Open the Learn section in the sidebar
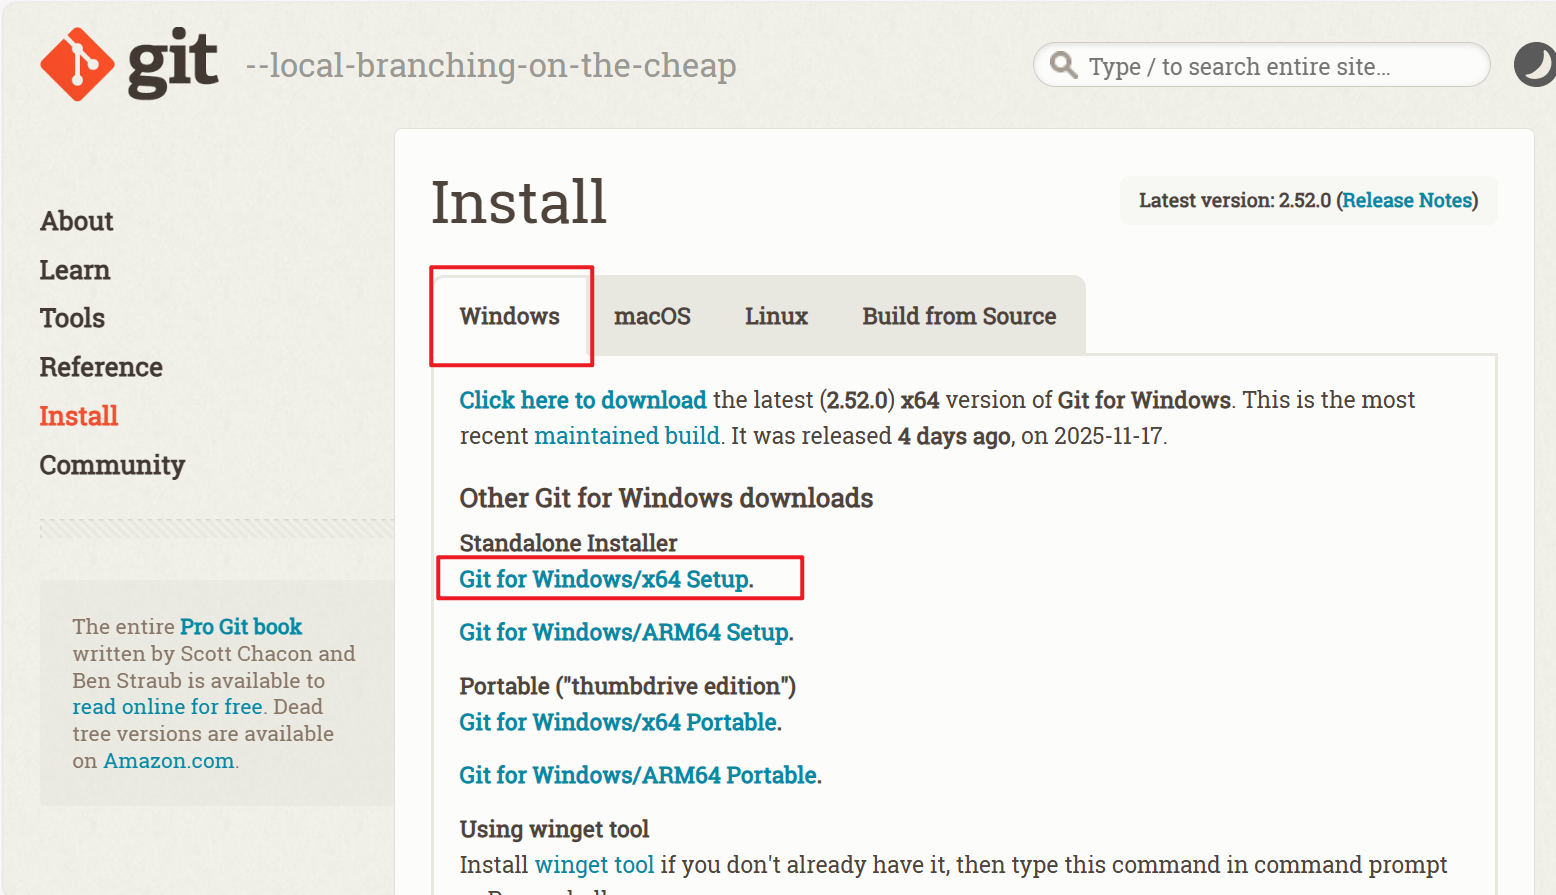Image resolution: width=1556 pixels, height=895 pixels. [75, 270]
